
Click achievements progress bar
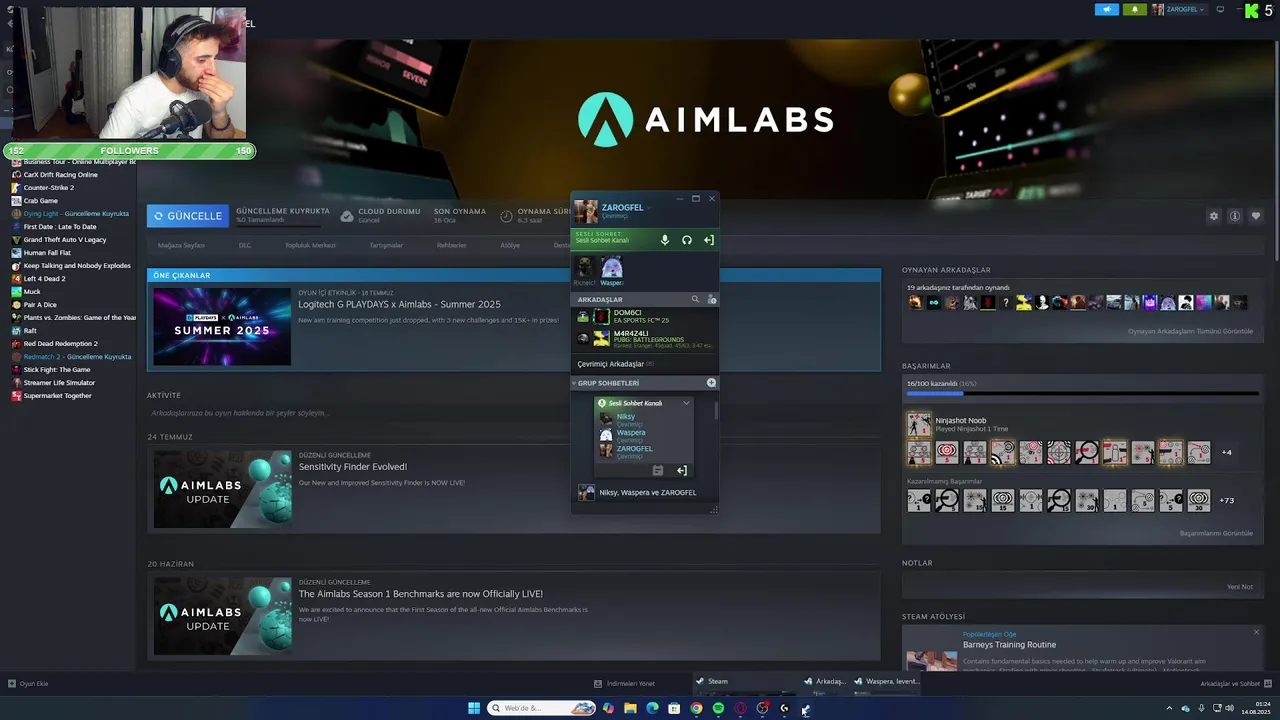1083,394
